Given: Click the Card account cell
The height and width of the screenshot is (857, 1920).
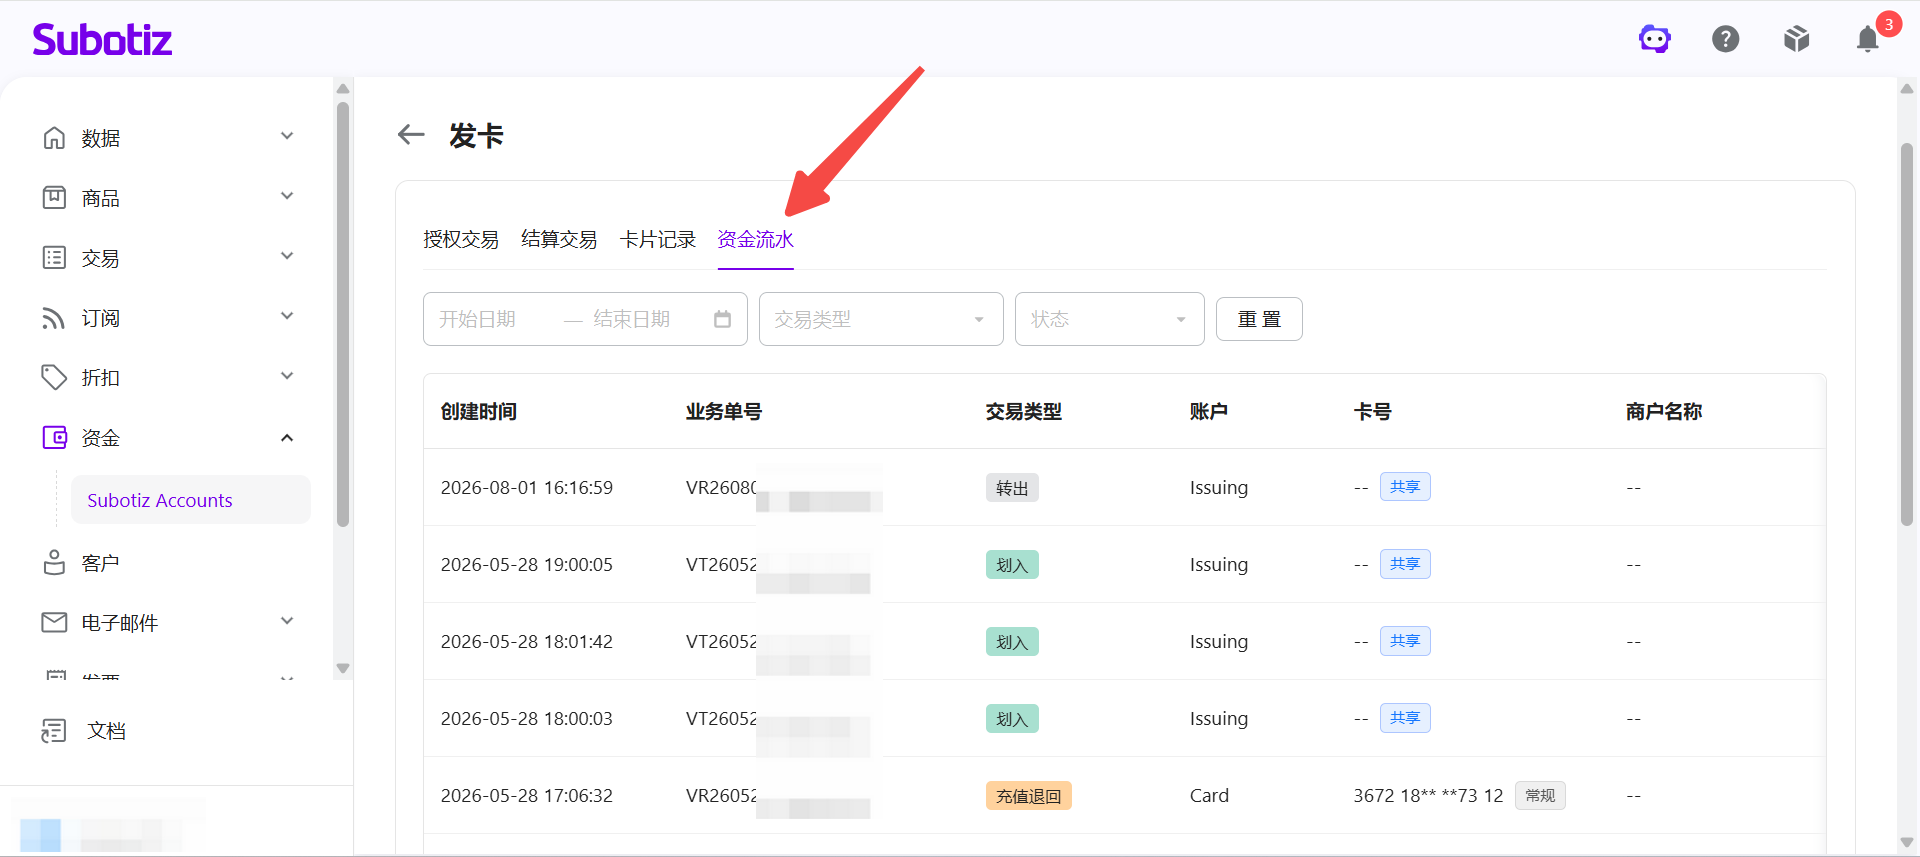Looking at the screenshot, I should [x=1209, y=796].
